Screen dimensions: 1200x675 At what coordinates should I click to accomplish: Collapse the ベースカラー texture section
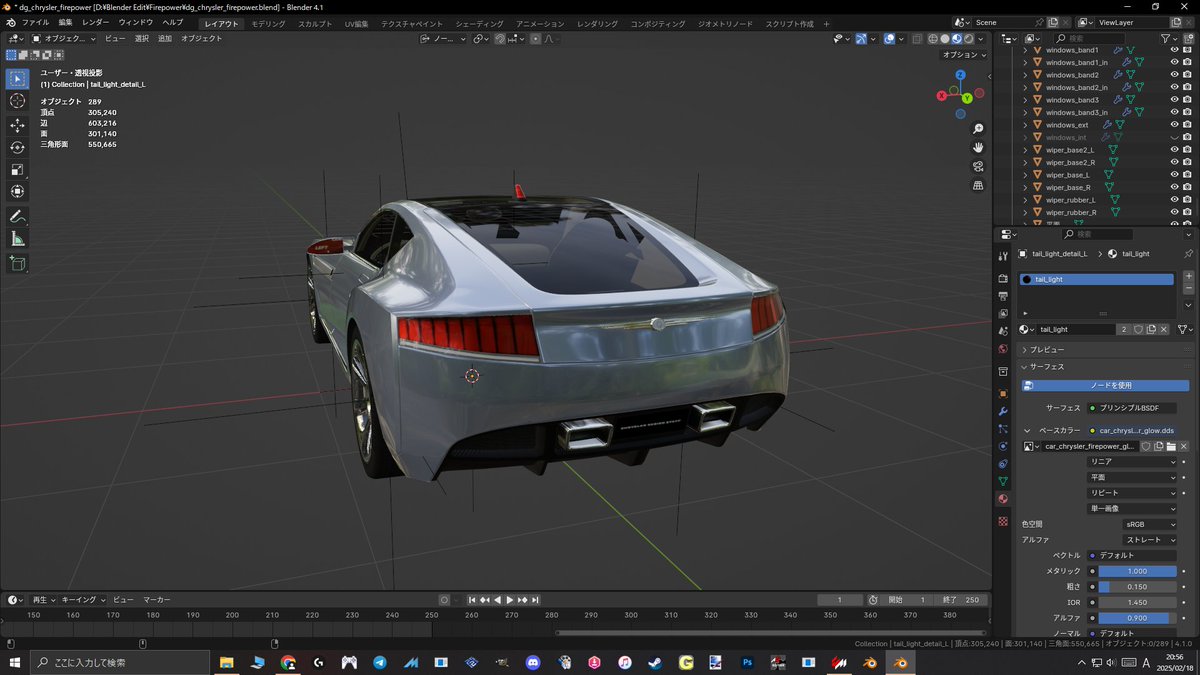(1027, 431)
